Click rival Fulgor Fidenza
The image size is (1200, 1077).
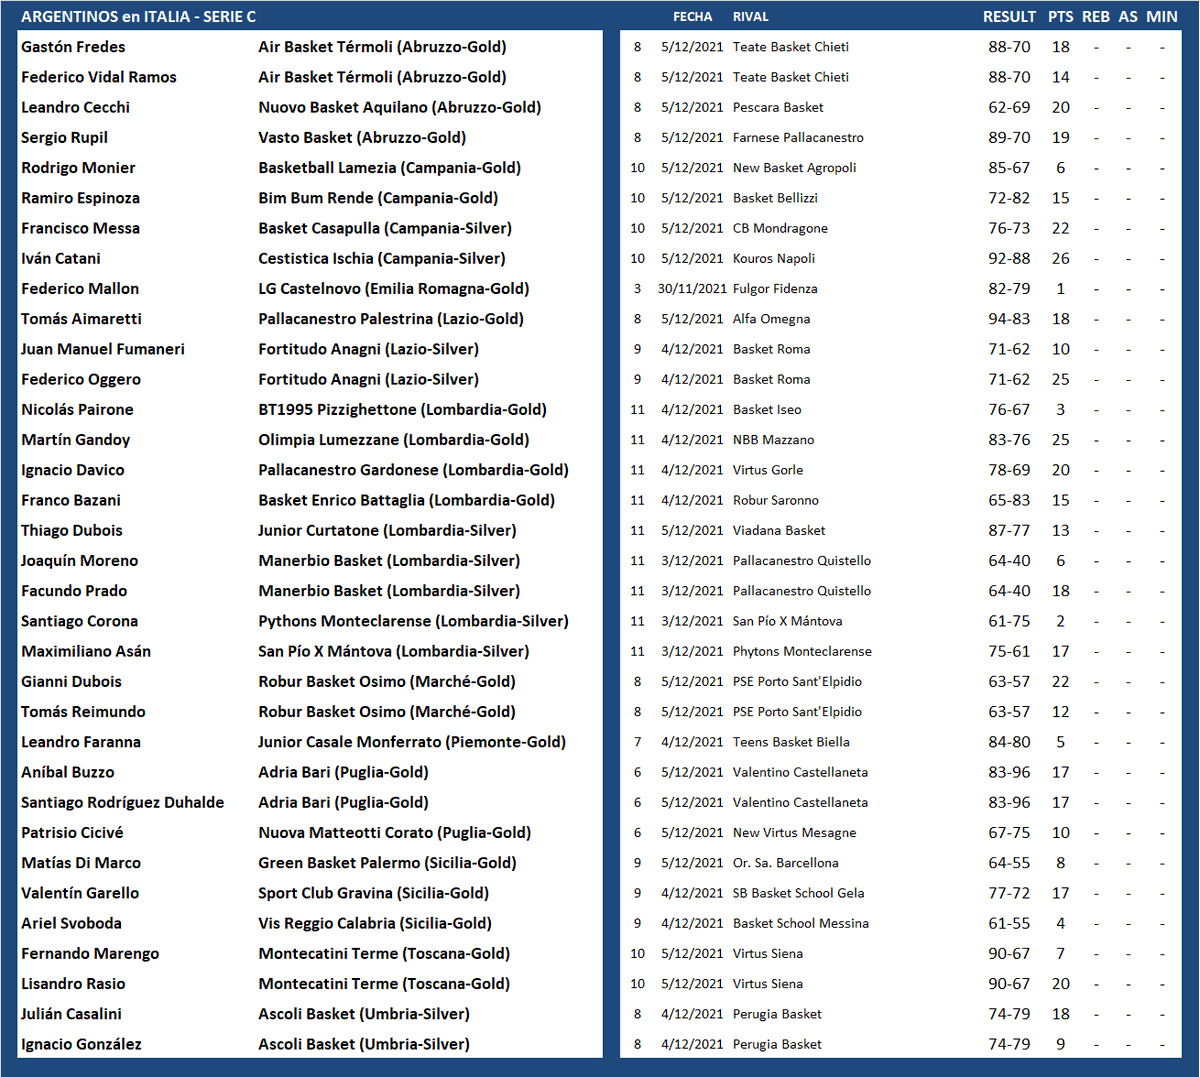775,289
